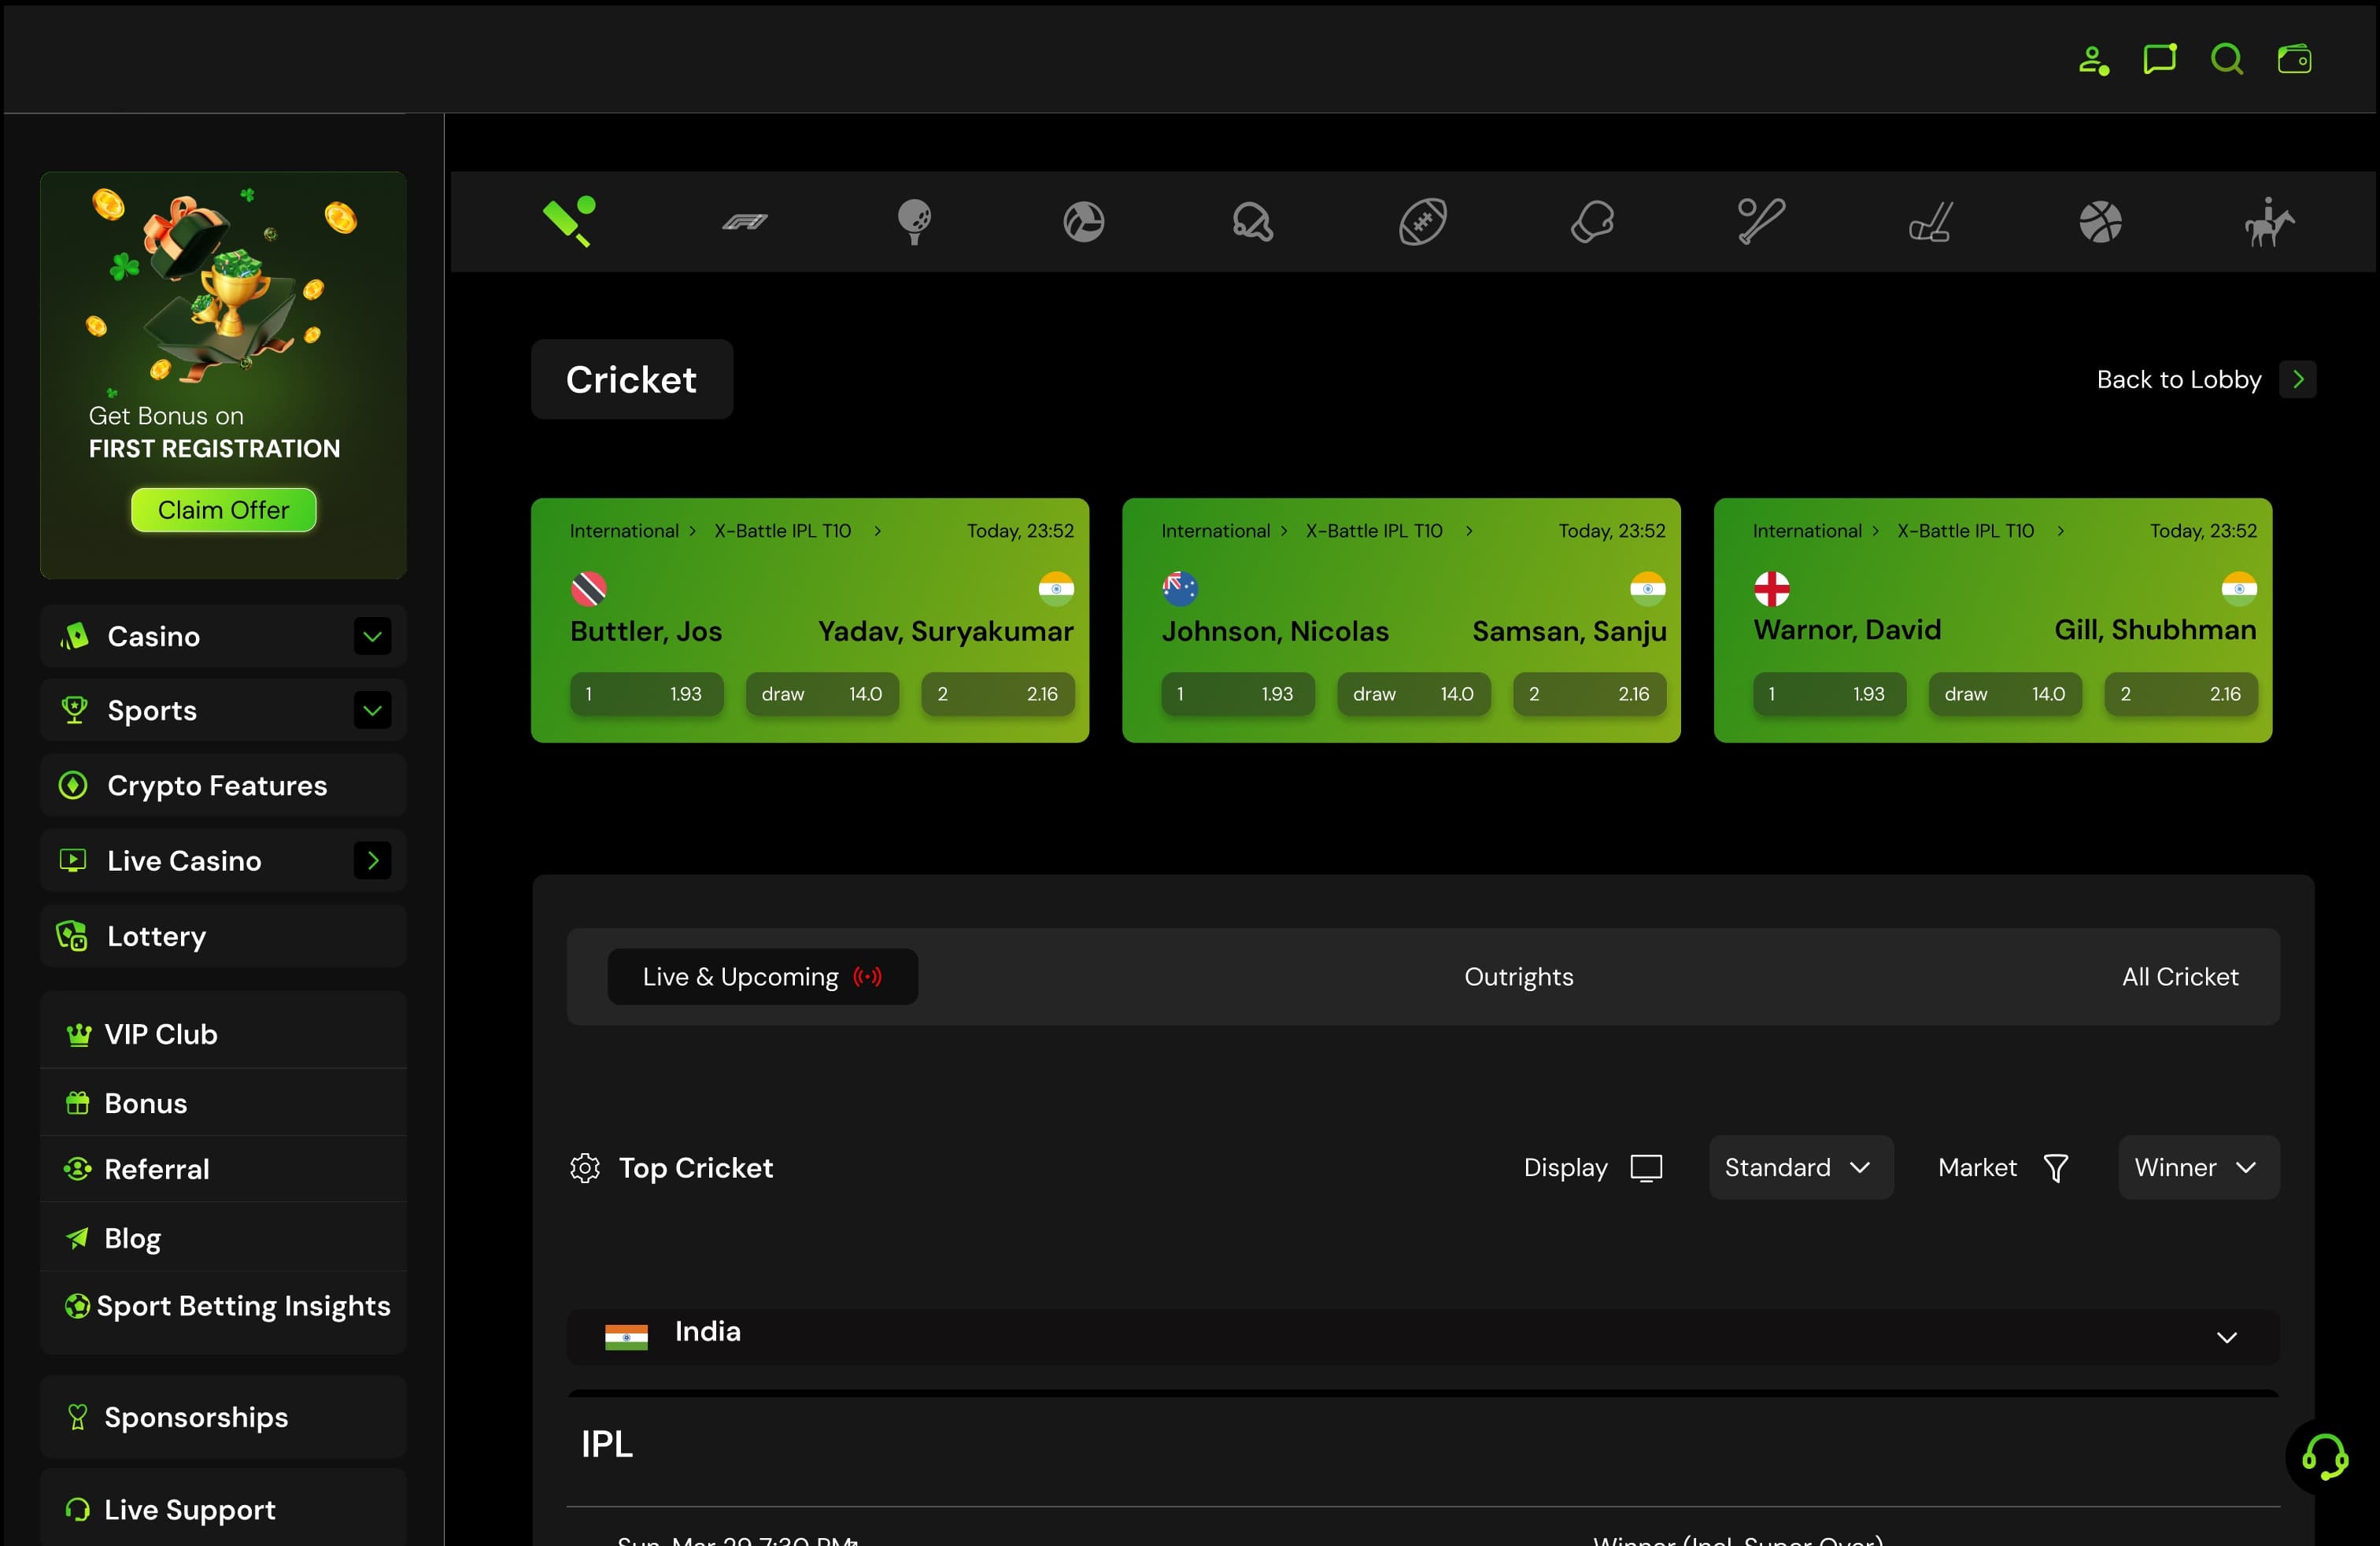2380x1546 pixels.
Task: Expand the Live Casino arrow
Action: (372, 860)
